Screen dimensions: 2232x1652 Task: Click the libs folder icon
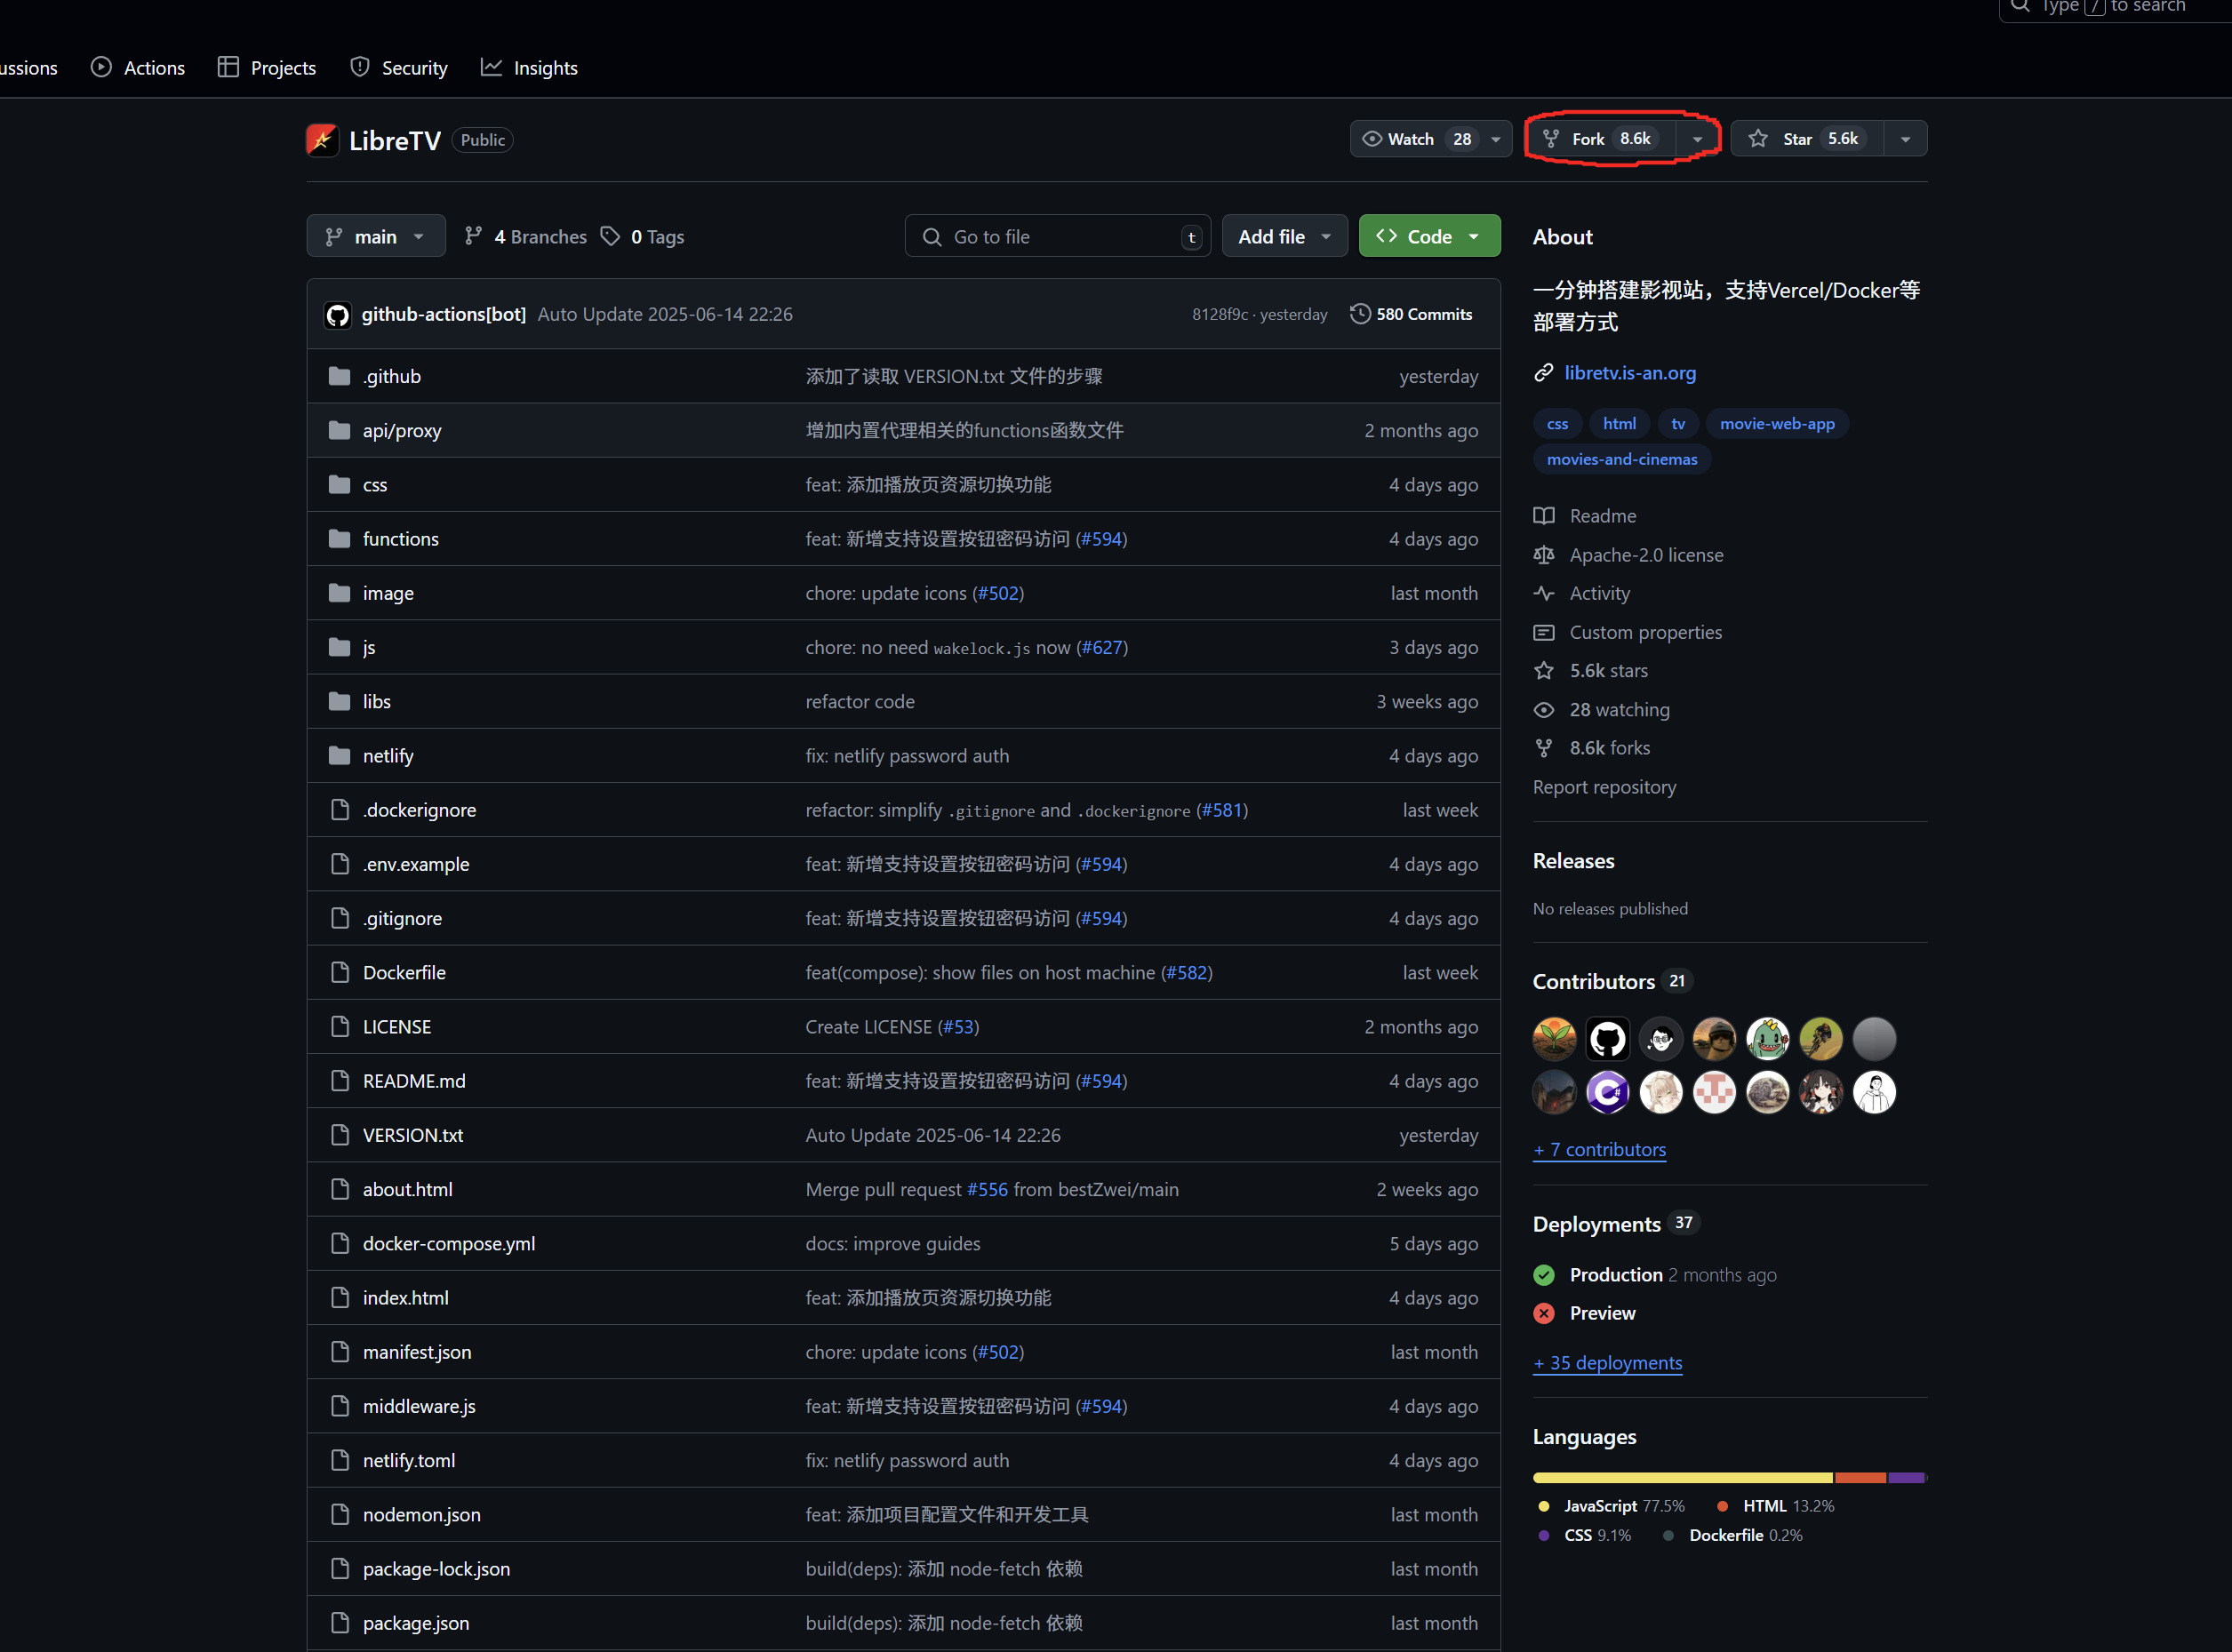340,701
